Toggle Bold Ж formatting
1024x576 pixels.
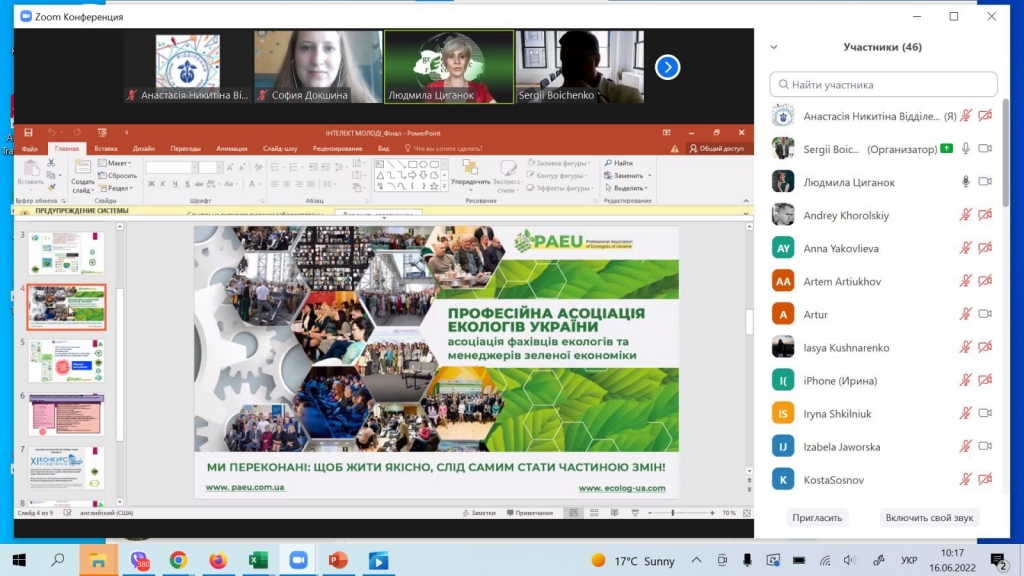coord(151,184)
